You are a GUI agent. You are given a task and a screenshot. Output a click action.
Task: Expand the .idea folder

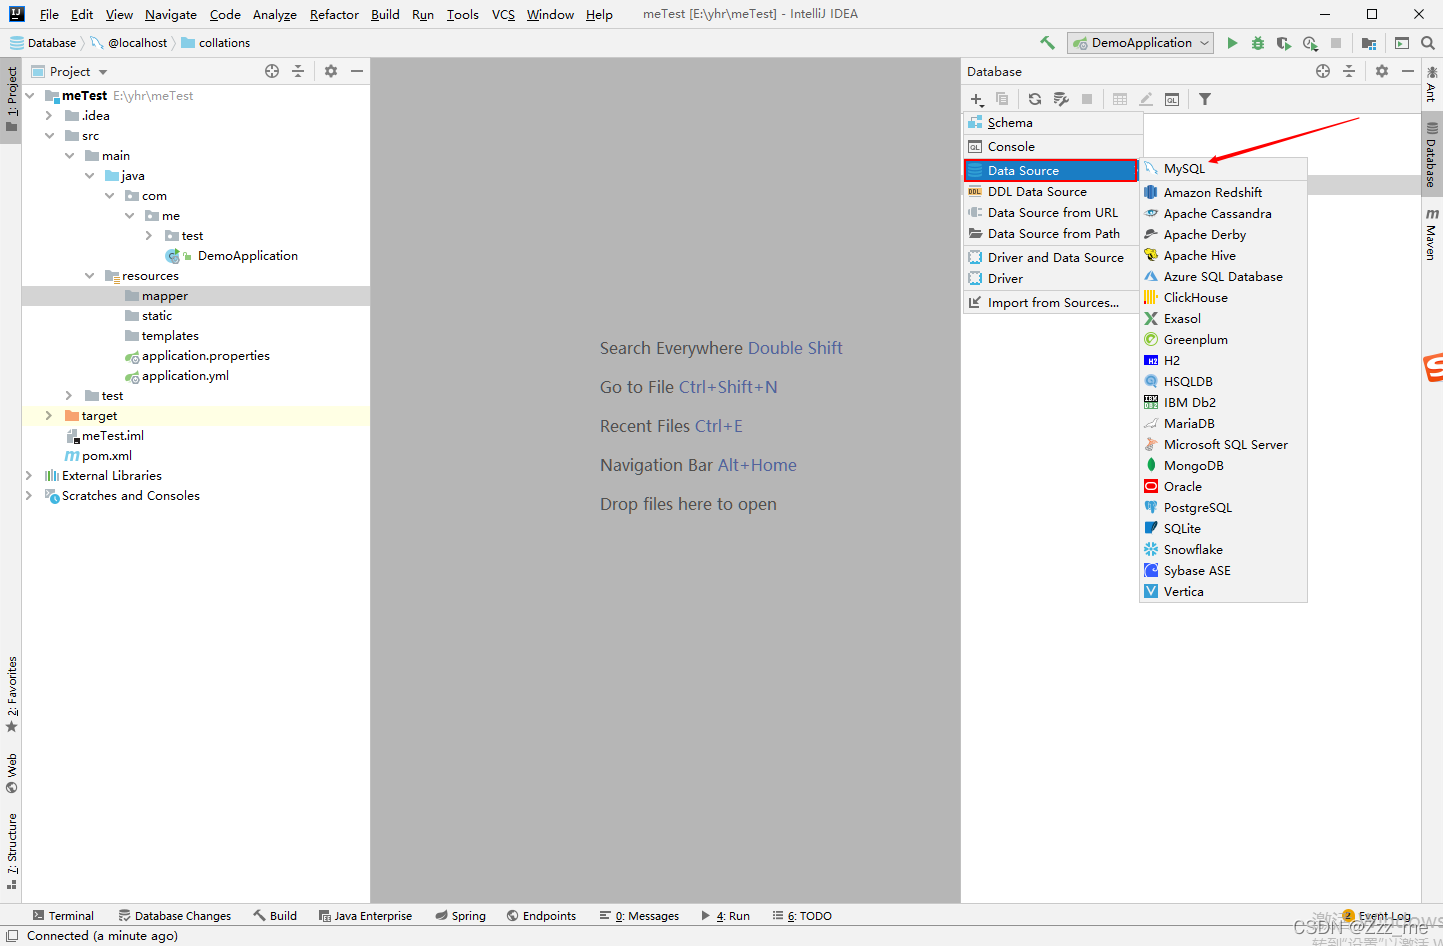49,116
